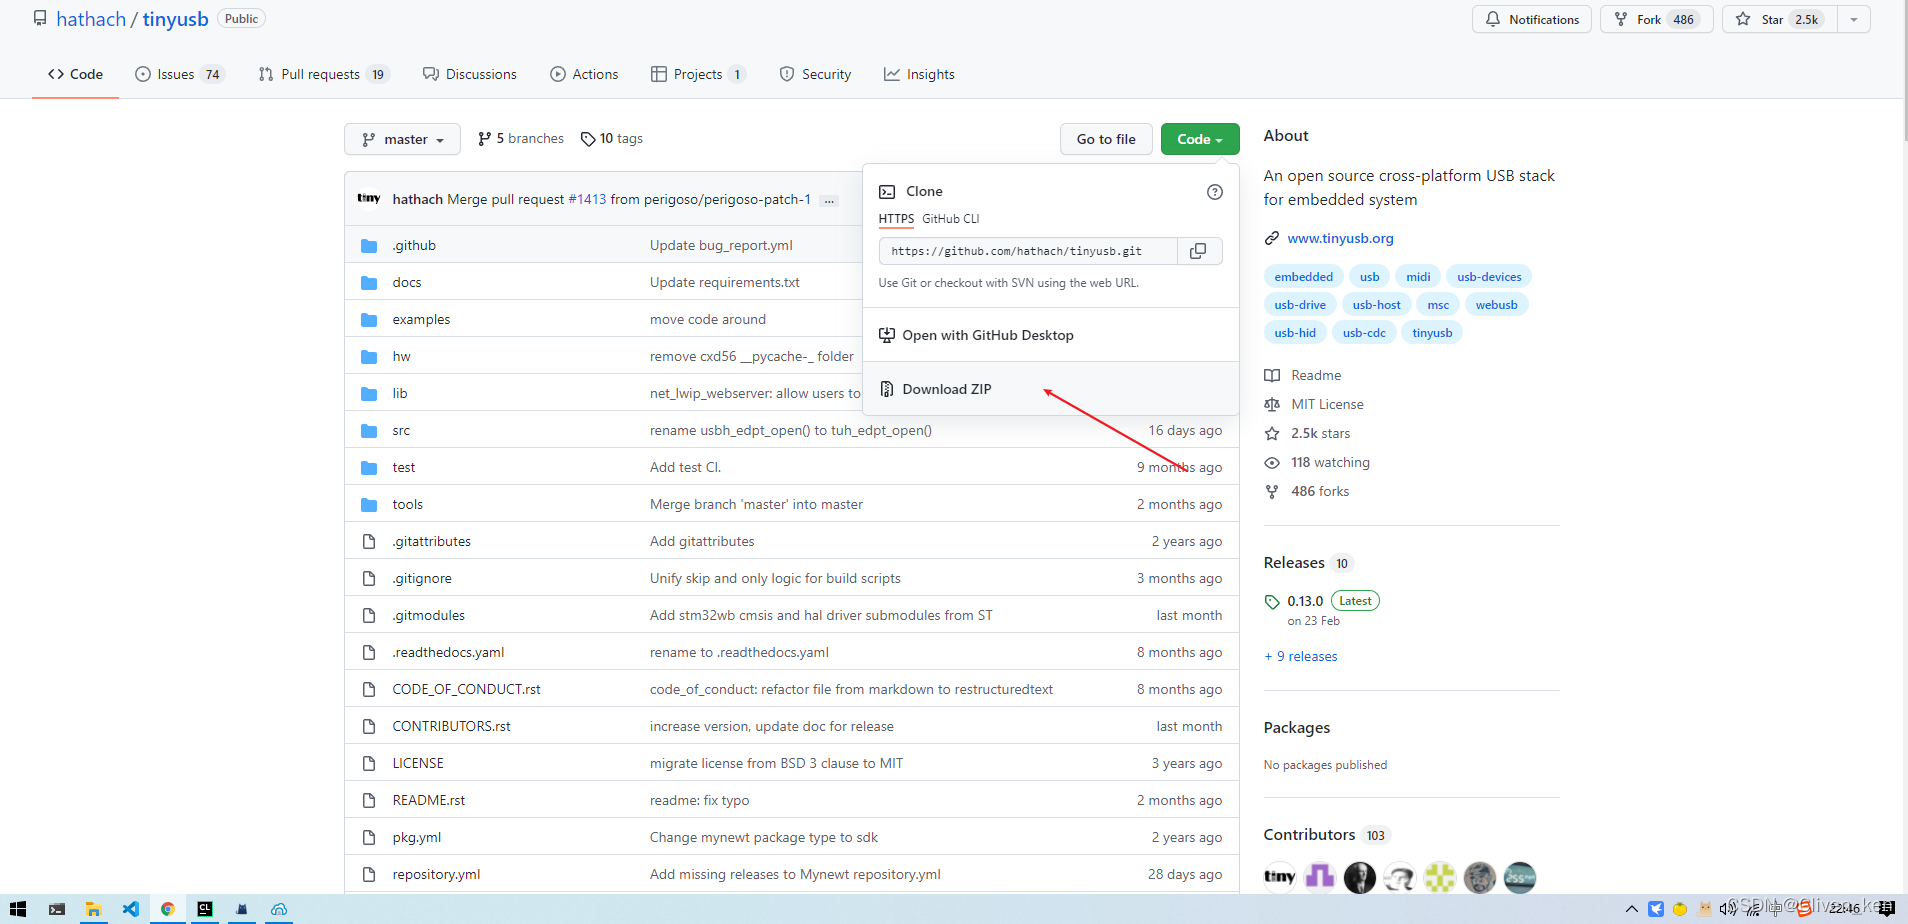
Task: Open the hathach owner link
Action: (91, 19)
